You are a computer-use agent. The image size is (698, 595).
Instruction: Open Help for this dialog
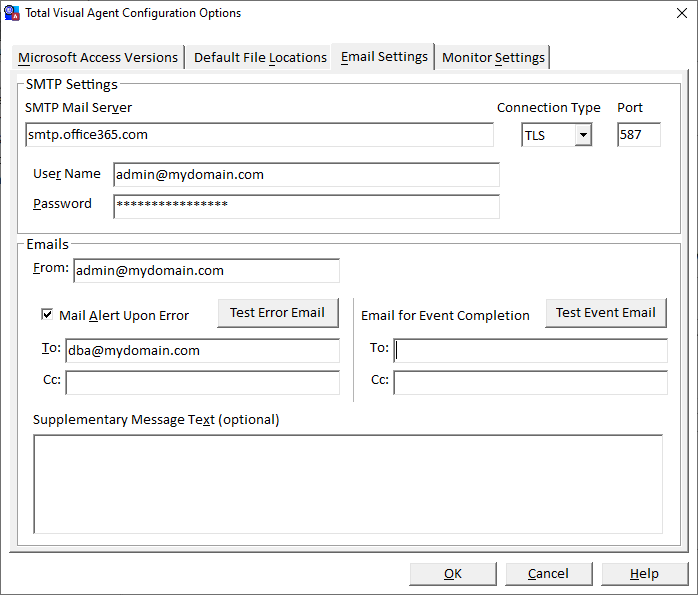(x=645, y=574)
